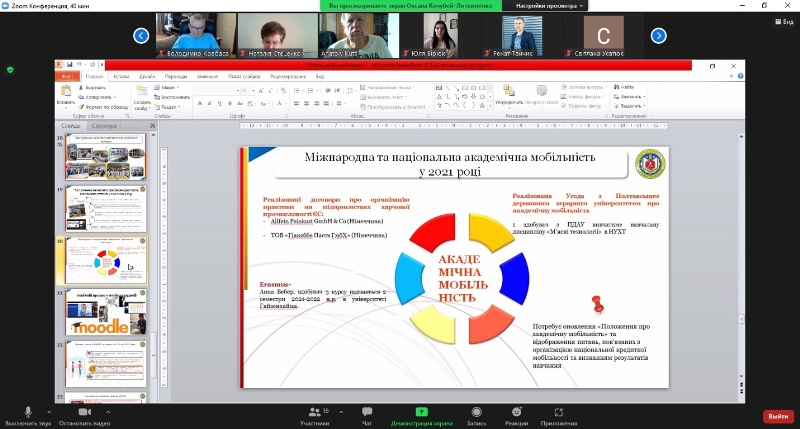Start recording with the Record icon
The height and width of the screenshot is (429, 800).
(x=475, y=411)
